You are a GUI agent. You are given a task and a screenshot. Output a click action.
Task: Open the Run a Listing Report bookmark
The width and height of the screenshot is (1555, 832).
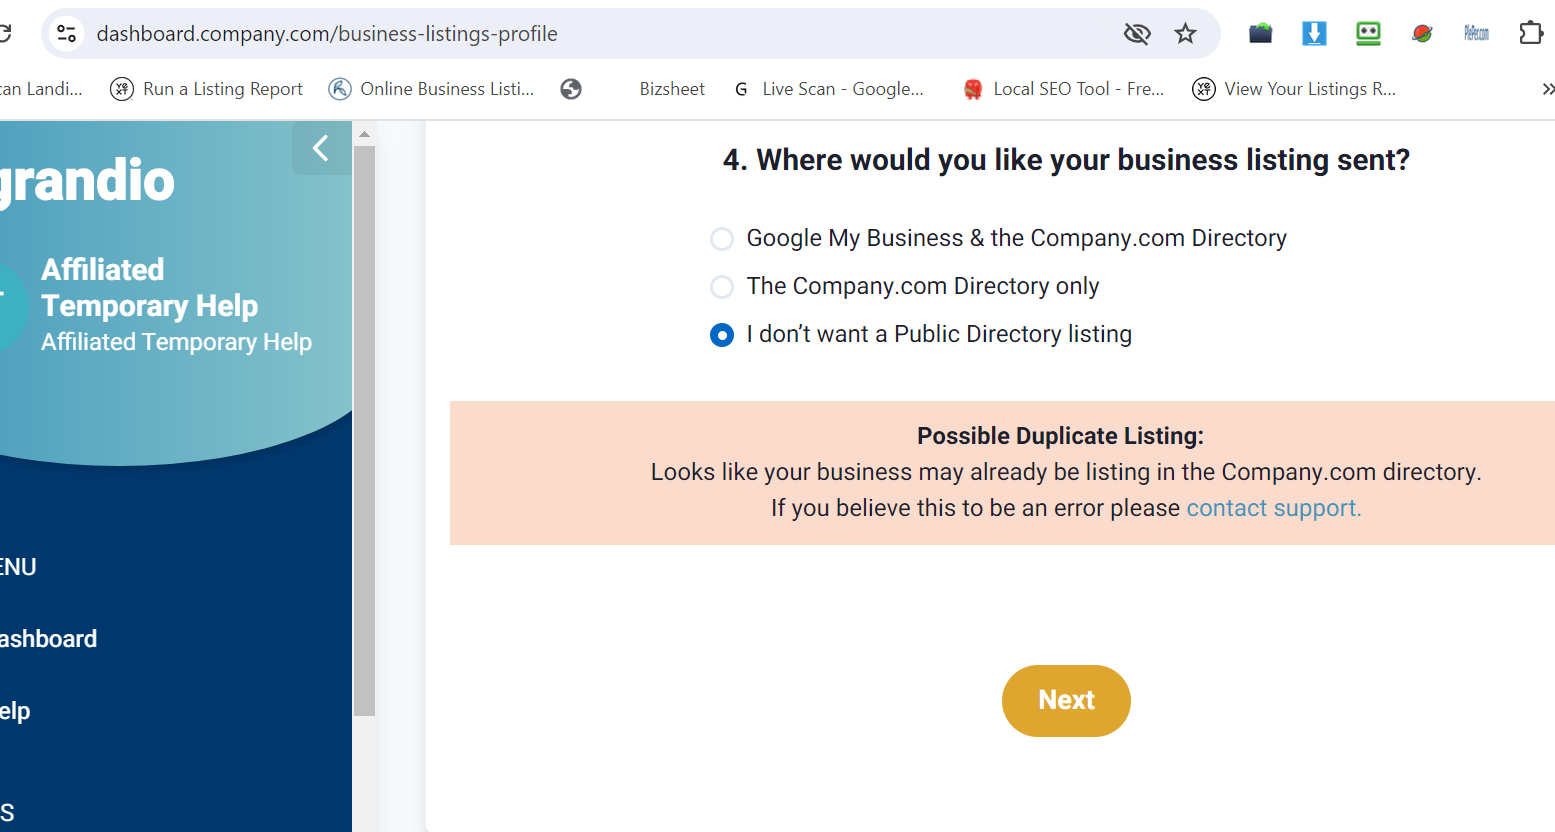pos(207,89)
